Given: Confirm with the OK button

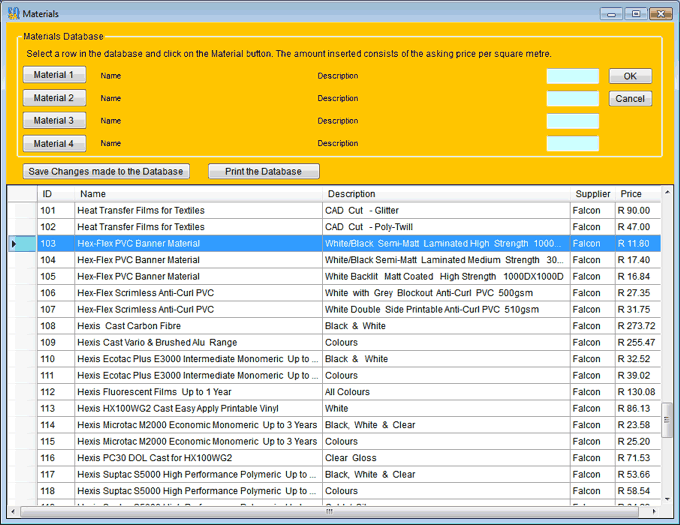Looking at the screenshot, I should 630,76.
